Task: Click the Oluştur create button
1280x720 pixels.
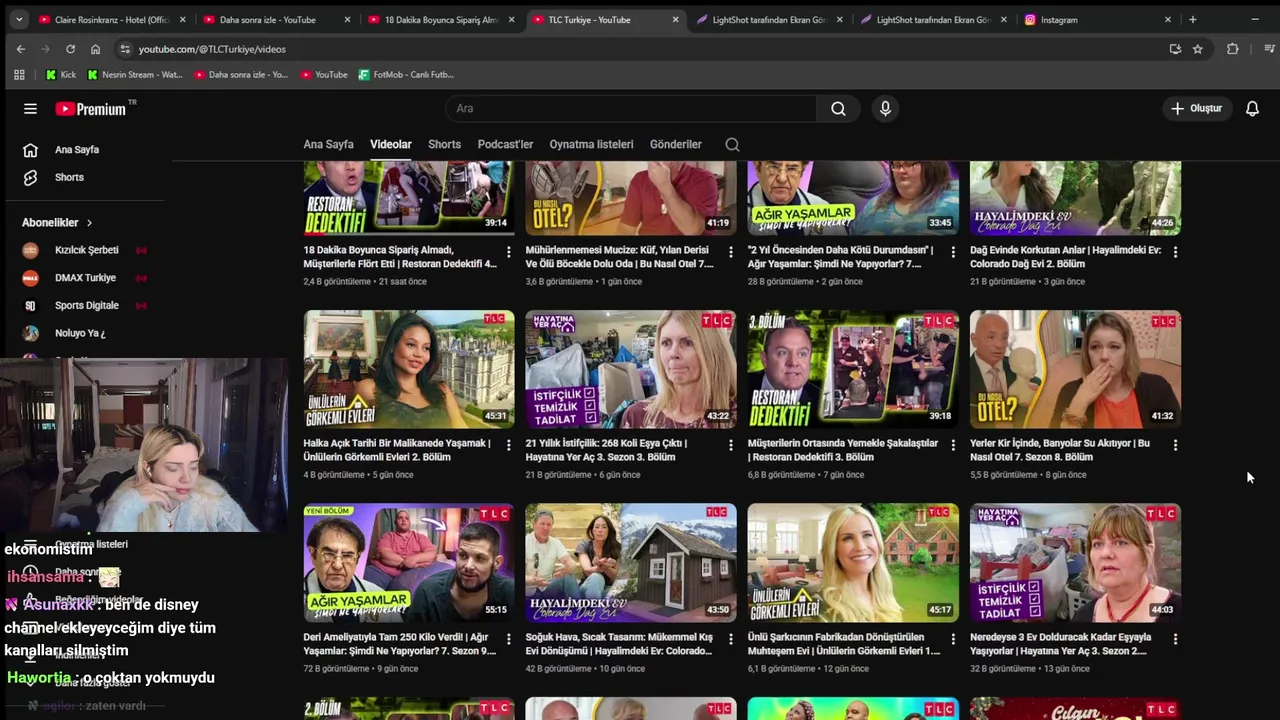Action: (1197, 108)
